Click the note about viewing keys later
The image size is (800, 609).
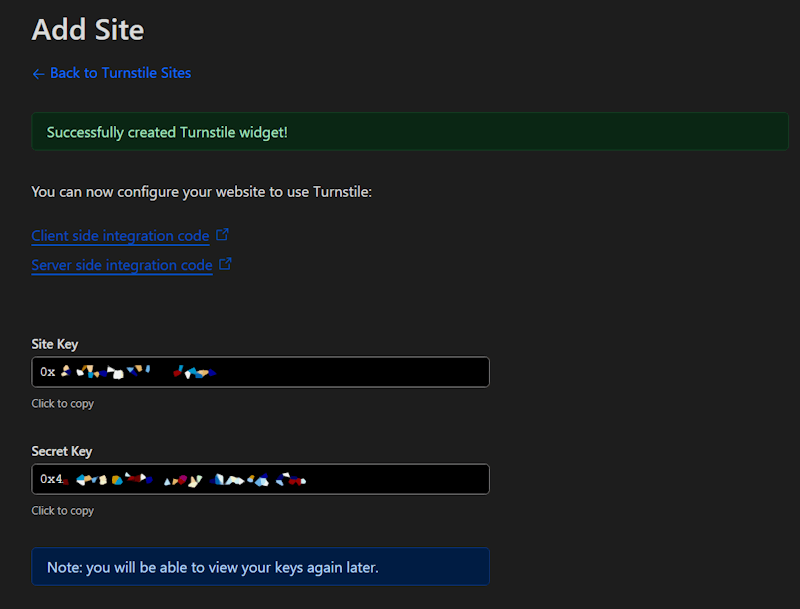260,566
